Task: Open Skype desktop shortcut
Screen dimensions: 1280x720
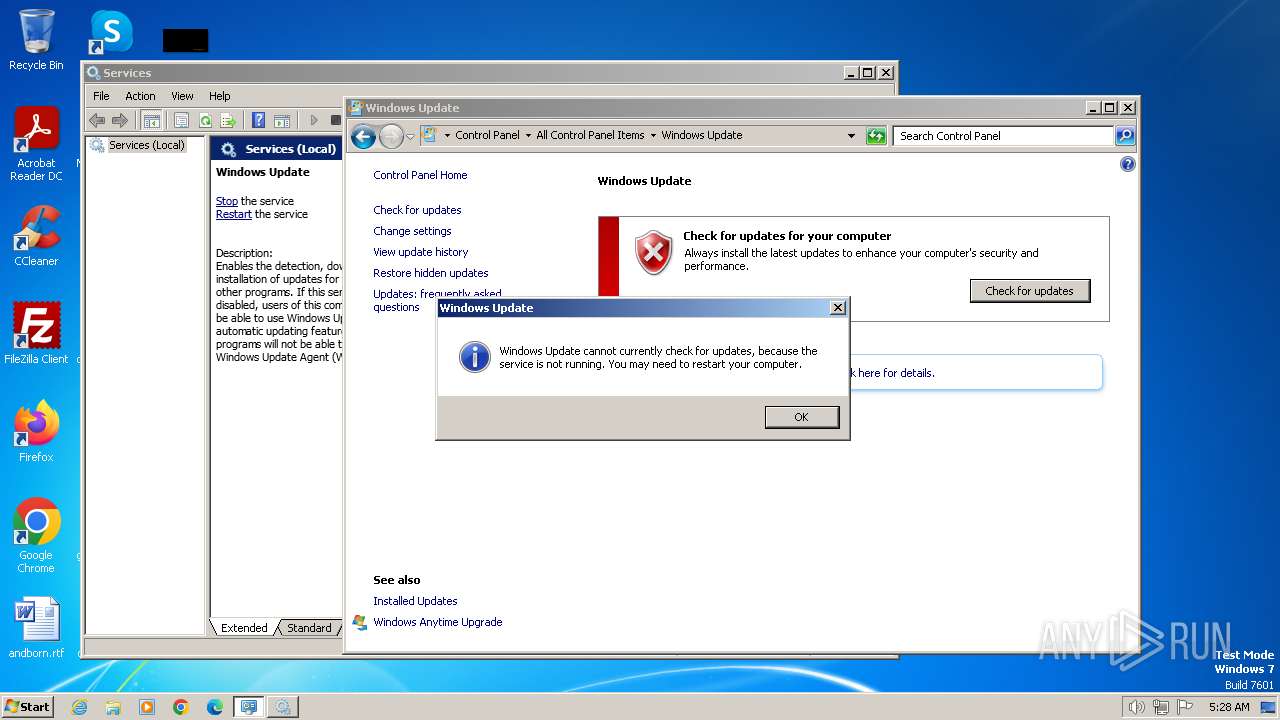Action: coord(110,32)
